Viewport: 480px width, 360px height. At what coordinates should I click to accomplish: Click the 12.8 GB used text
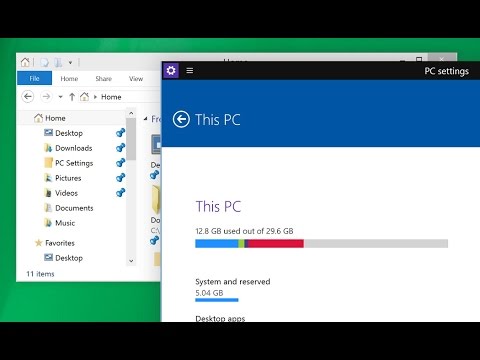244,231
